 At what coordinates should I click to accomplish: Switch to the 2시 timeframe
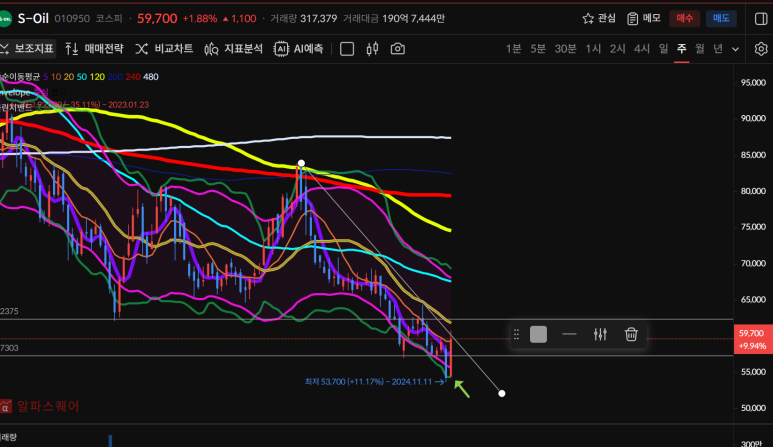[x=617, y=49]
